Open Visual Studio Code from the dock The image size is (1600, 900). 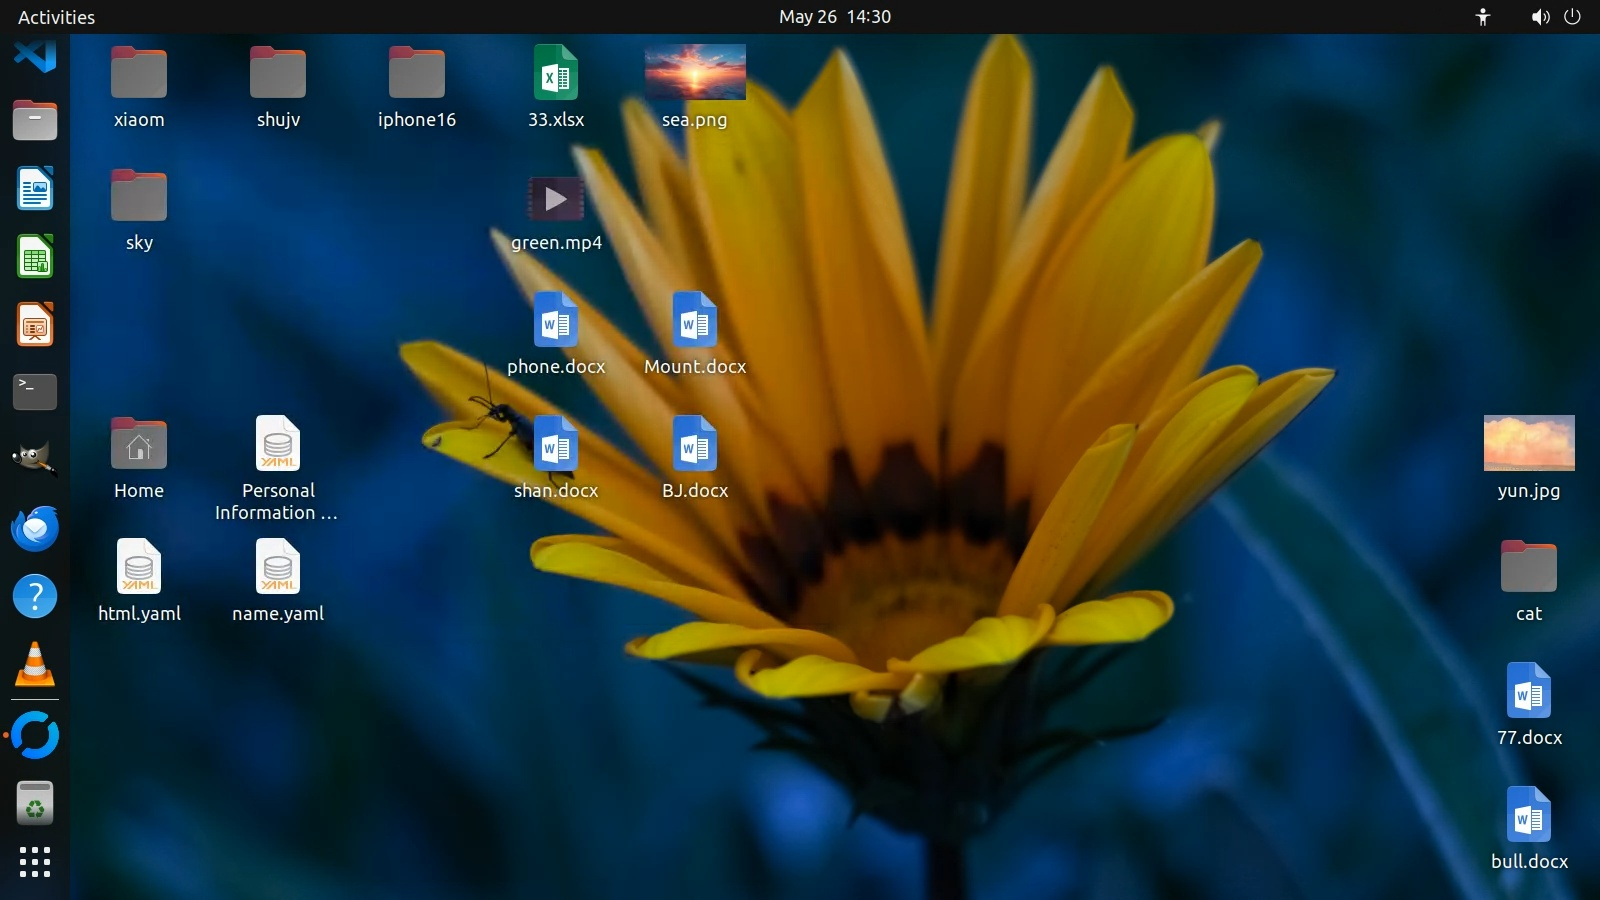click(x=35, y=55)
